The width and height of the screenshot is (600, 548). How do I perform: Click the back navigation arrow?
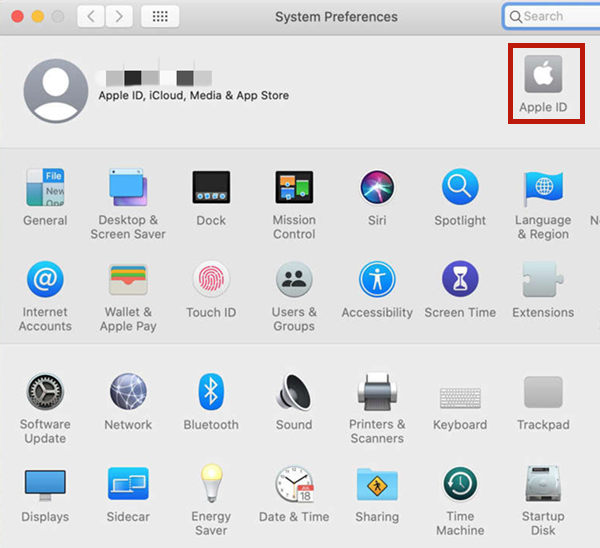coord(91,16)
